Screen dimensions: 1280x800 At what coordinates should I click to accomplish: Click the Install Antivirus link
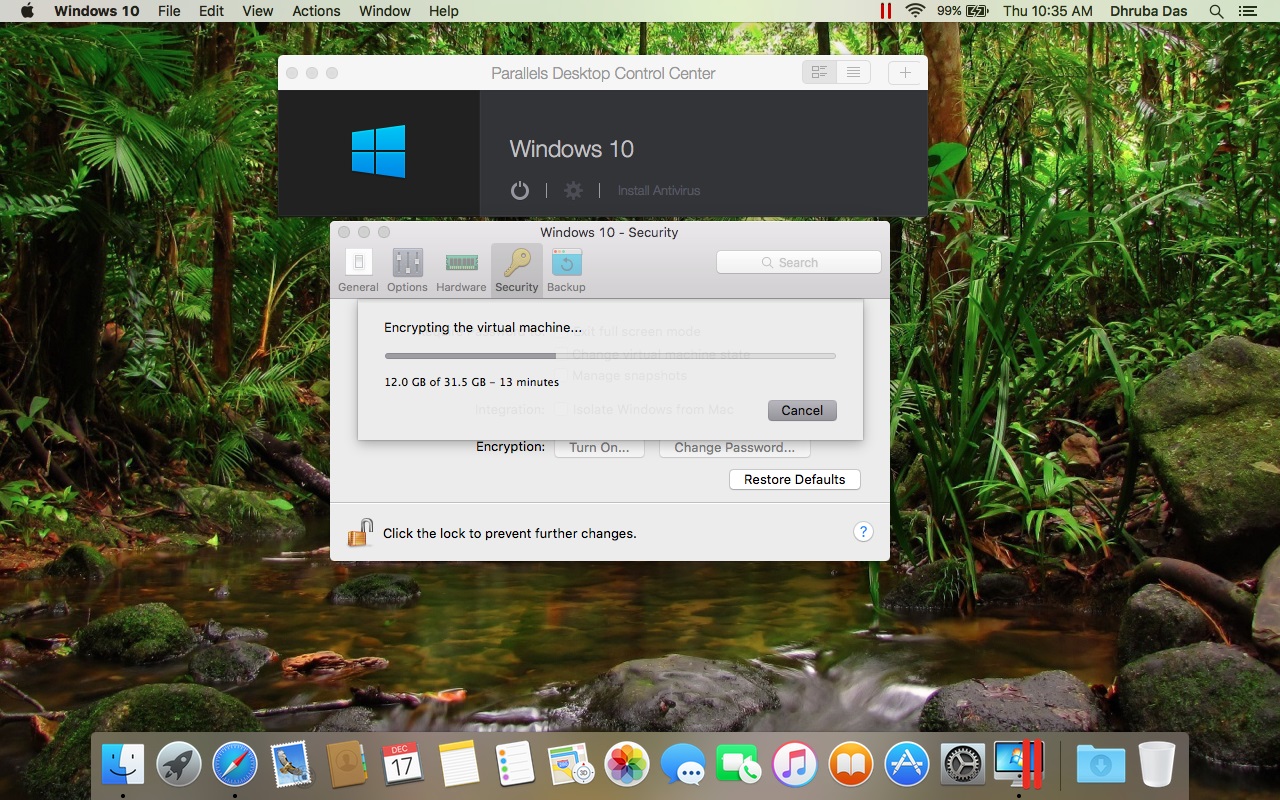(658, 190)
